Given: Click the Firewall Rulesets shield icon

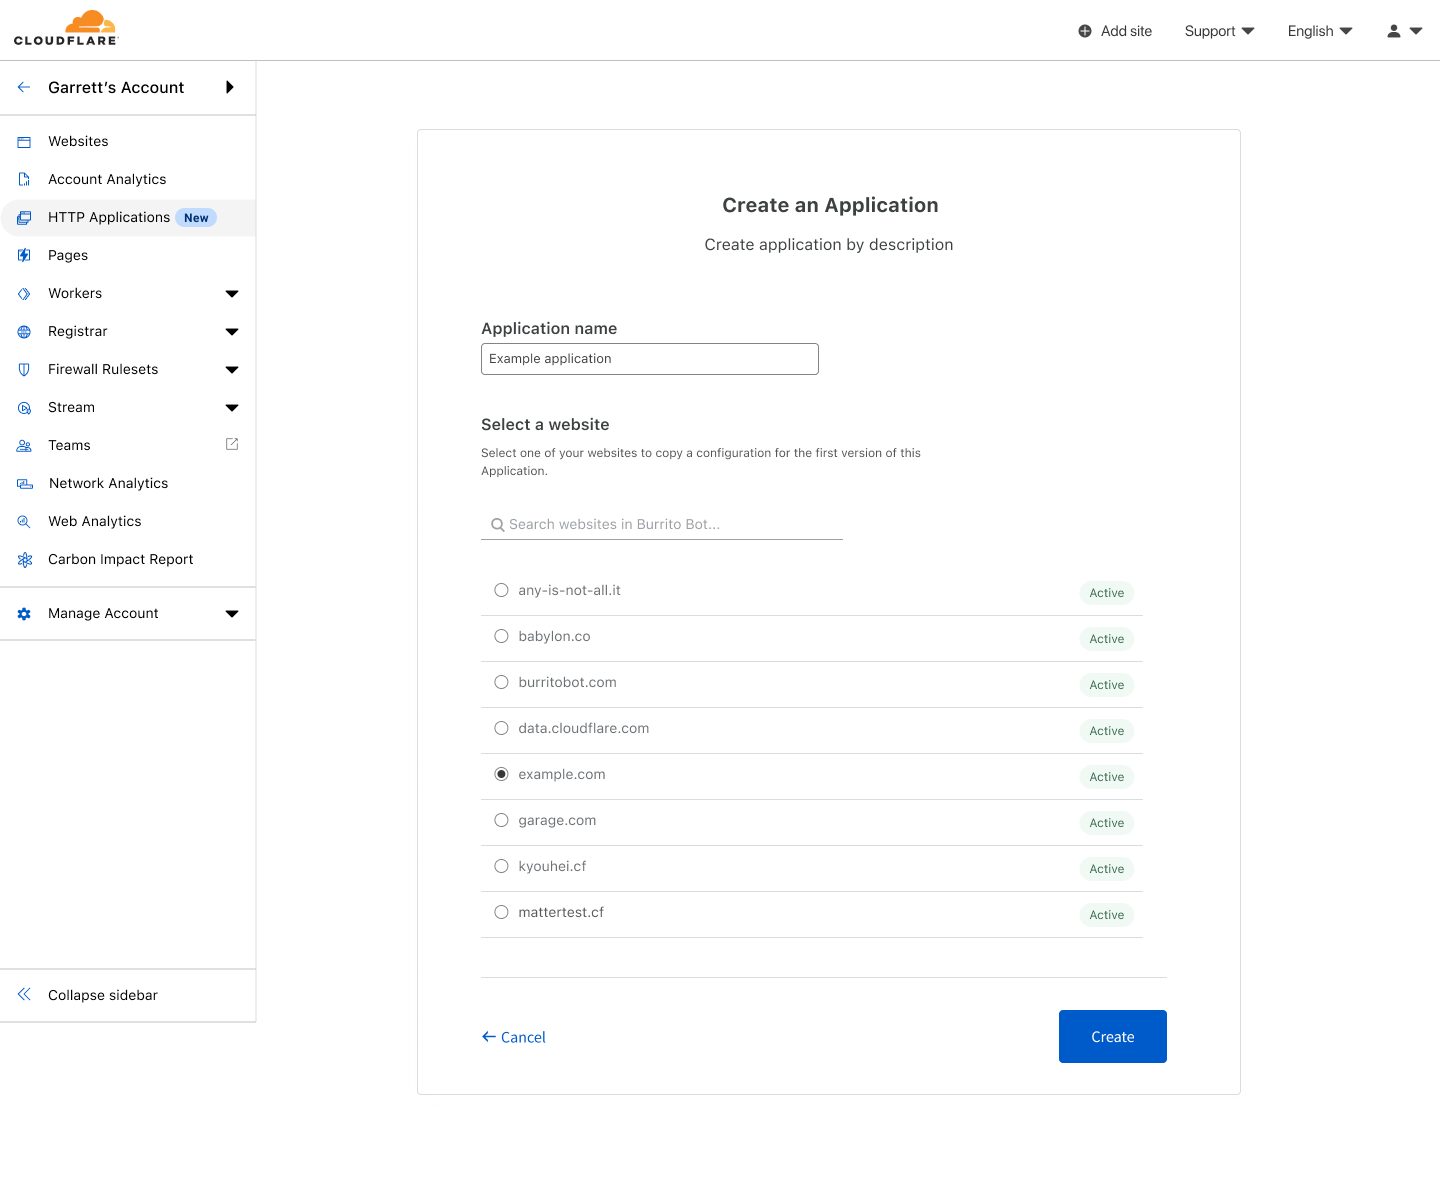Looking at the screenshot, I should point(24,370).
